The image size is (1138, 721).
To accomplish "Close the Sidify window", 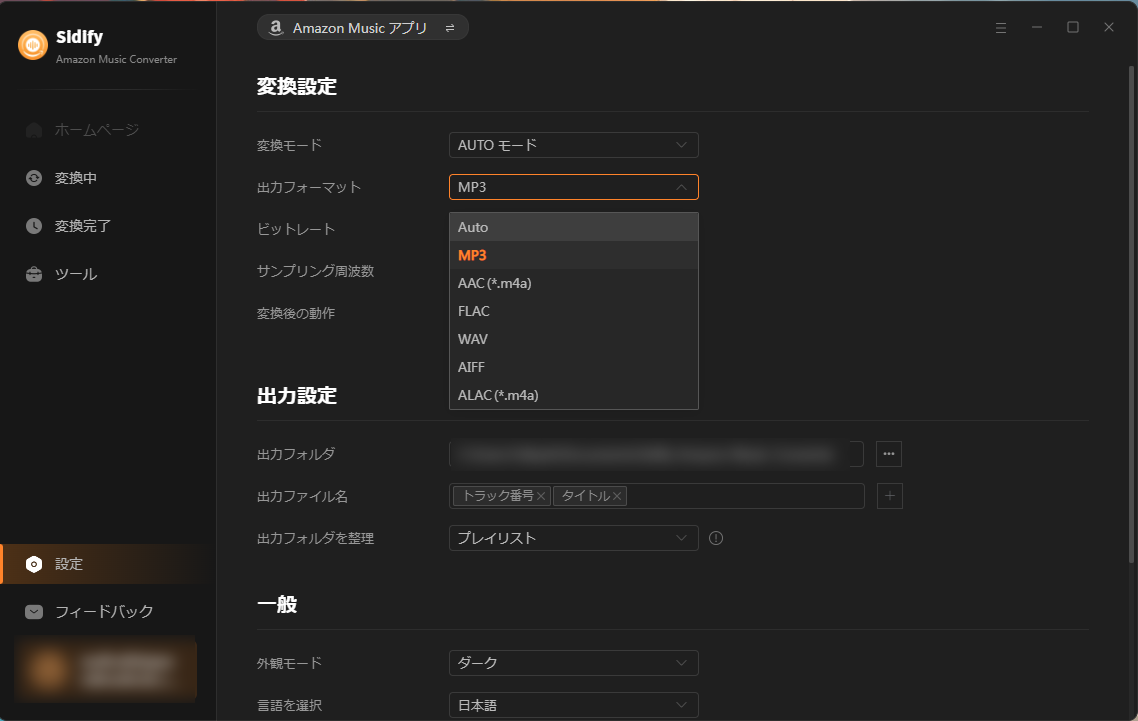I will [x=1109, y=28].
